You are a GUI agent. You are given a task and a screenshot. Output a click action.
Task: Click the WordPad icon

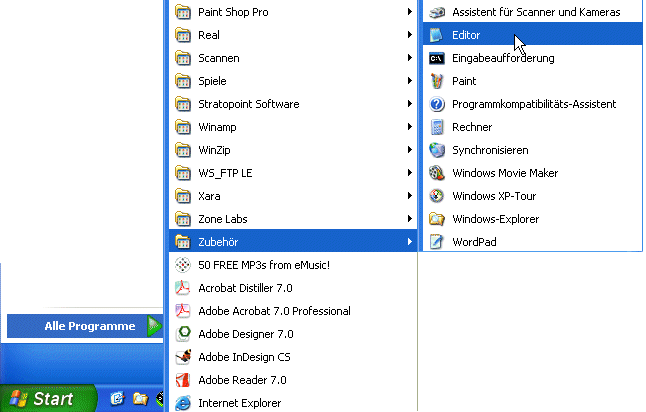(436, 242)
